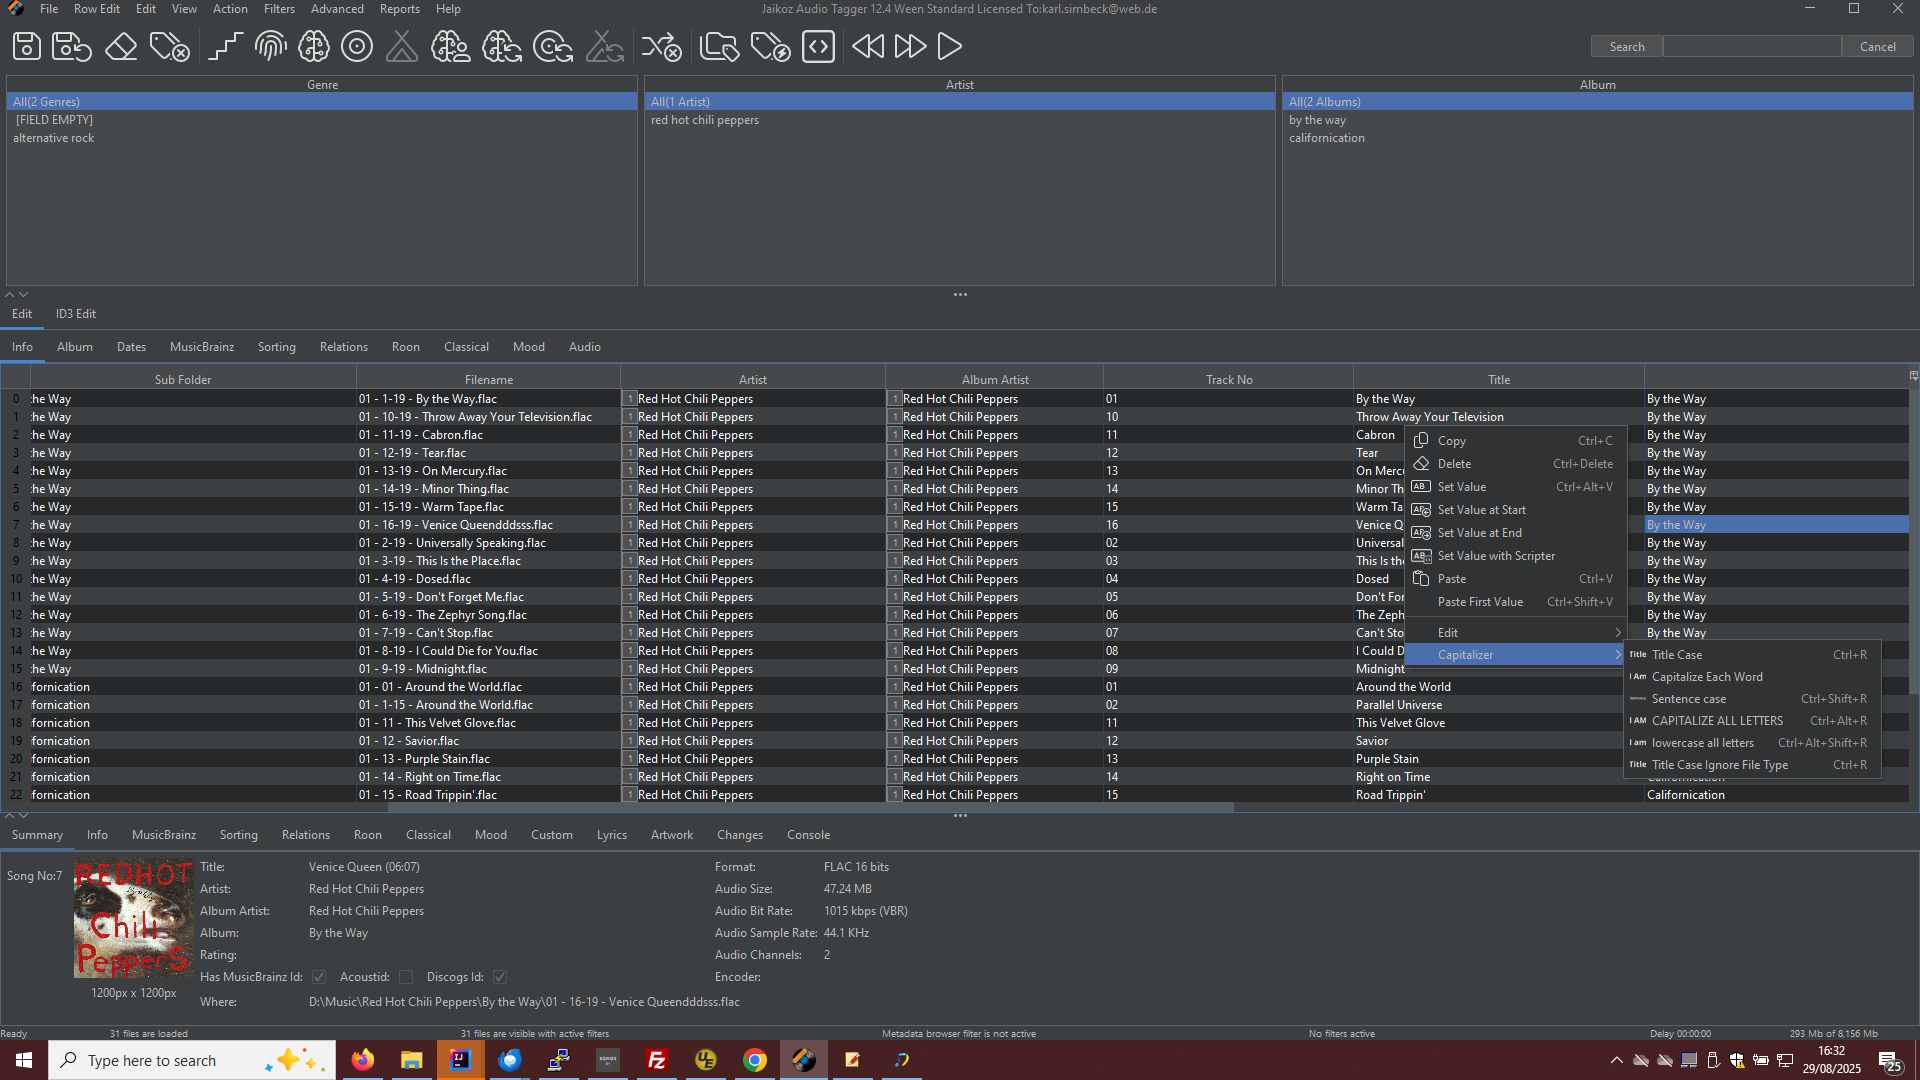Click the staircase autocorrect icon
This screenshot has width=1920, height=1080.
point(225,47)
